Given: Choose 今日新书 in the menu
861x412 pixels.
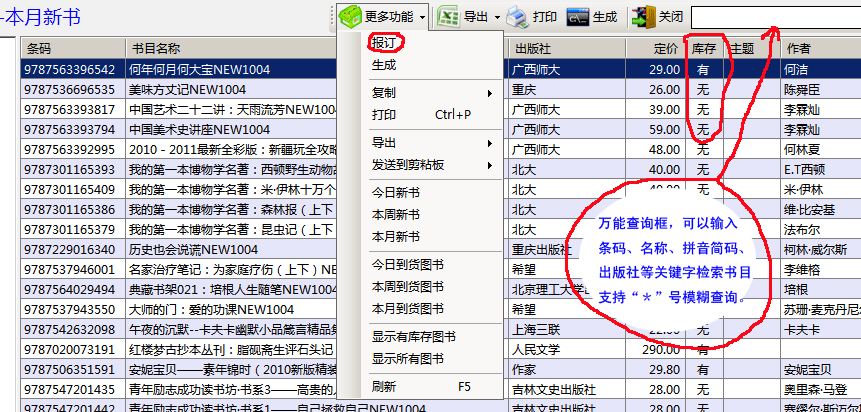Looking at the screenshot, I should (395, 192).
